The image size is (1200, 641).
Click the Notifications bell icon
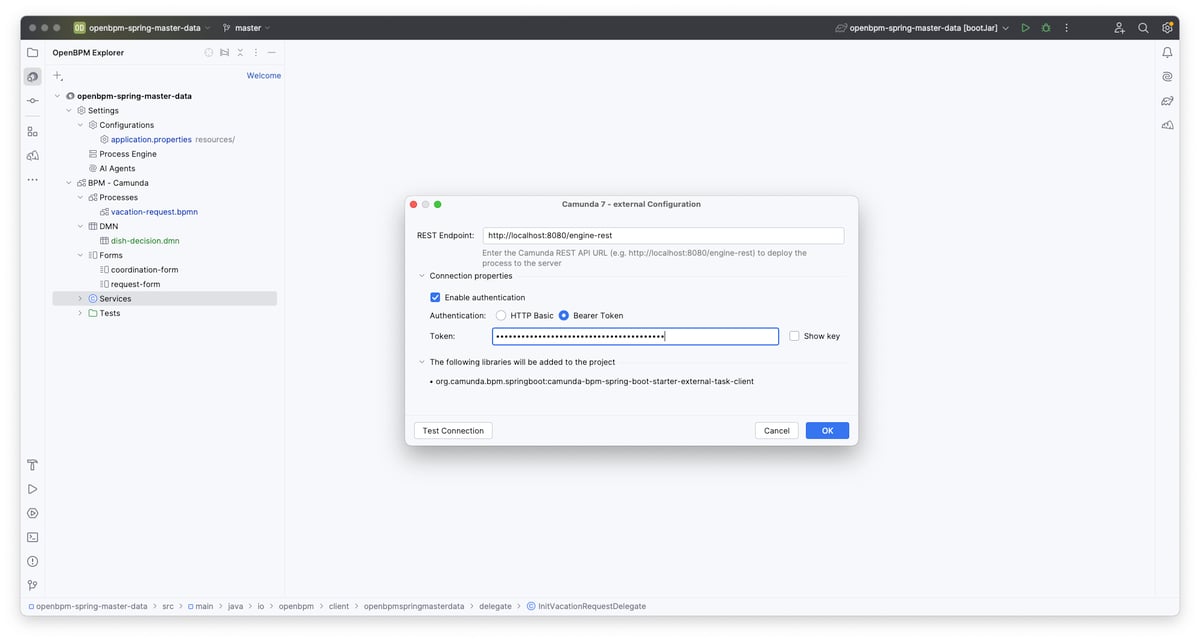[x=1167, y=52]
